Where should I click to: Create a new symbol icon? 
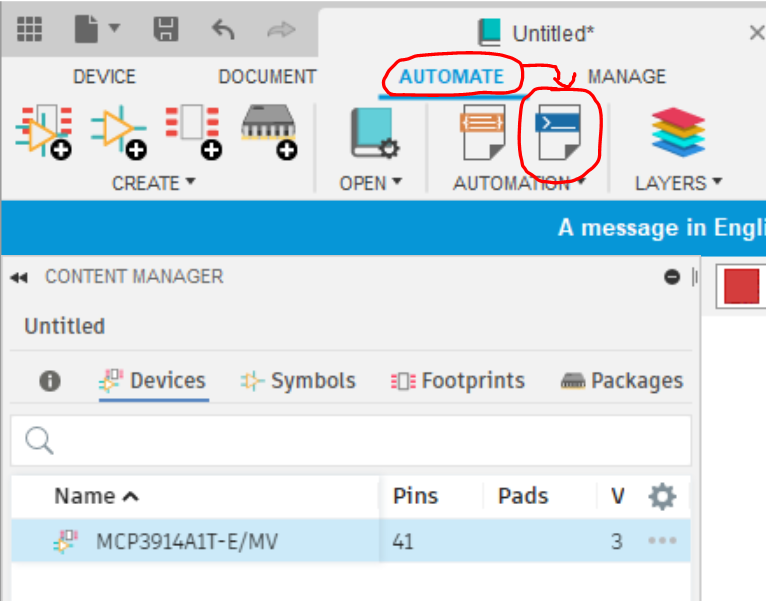click(119, 131)
